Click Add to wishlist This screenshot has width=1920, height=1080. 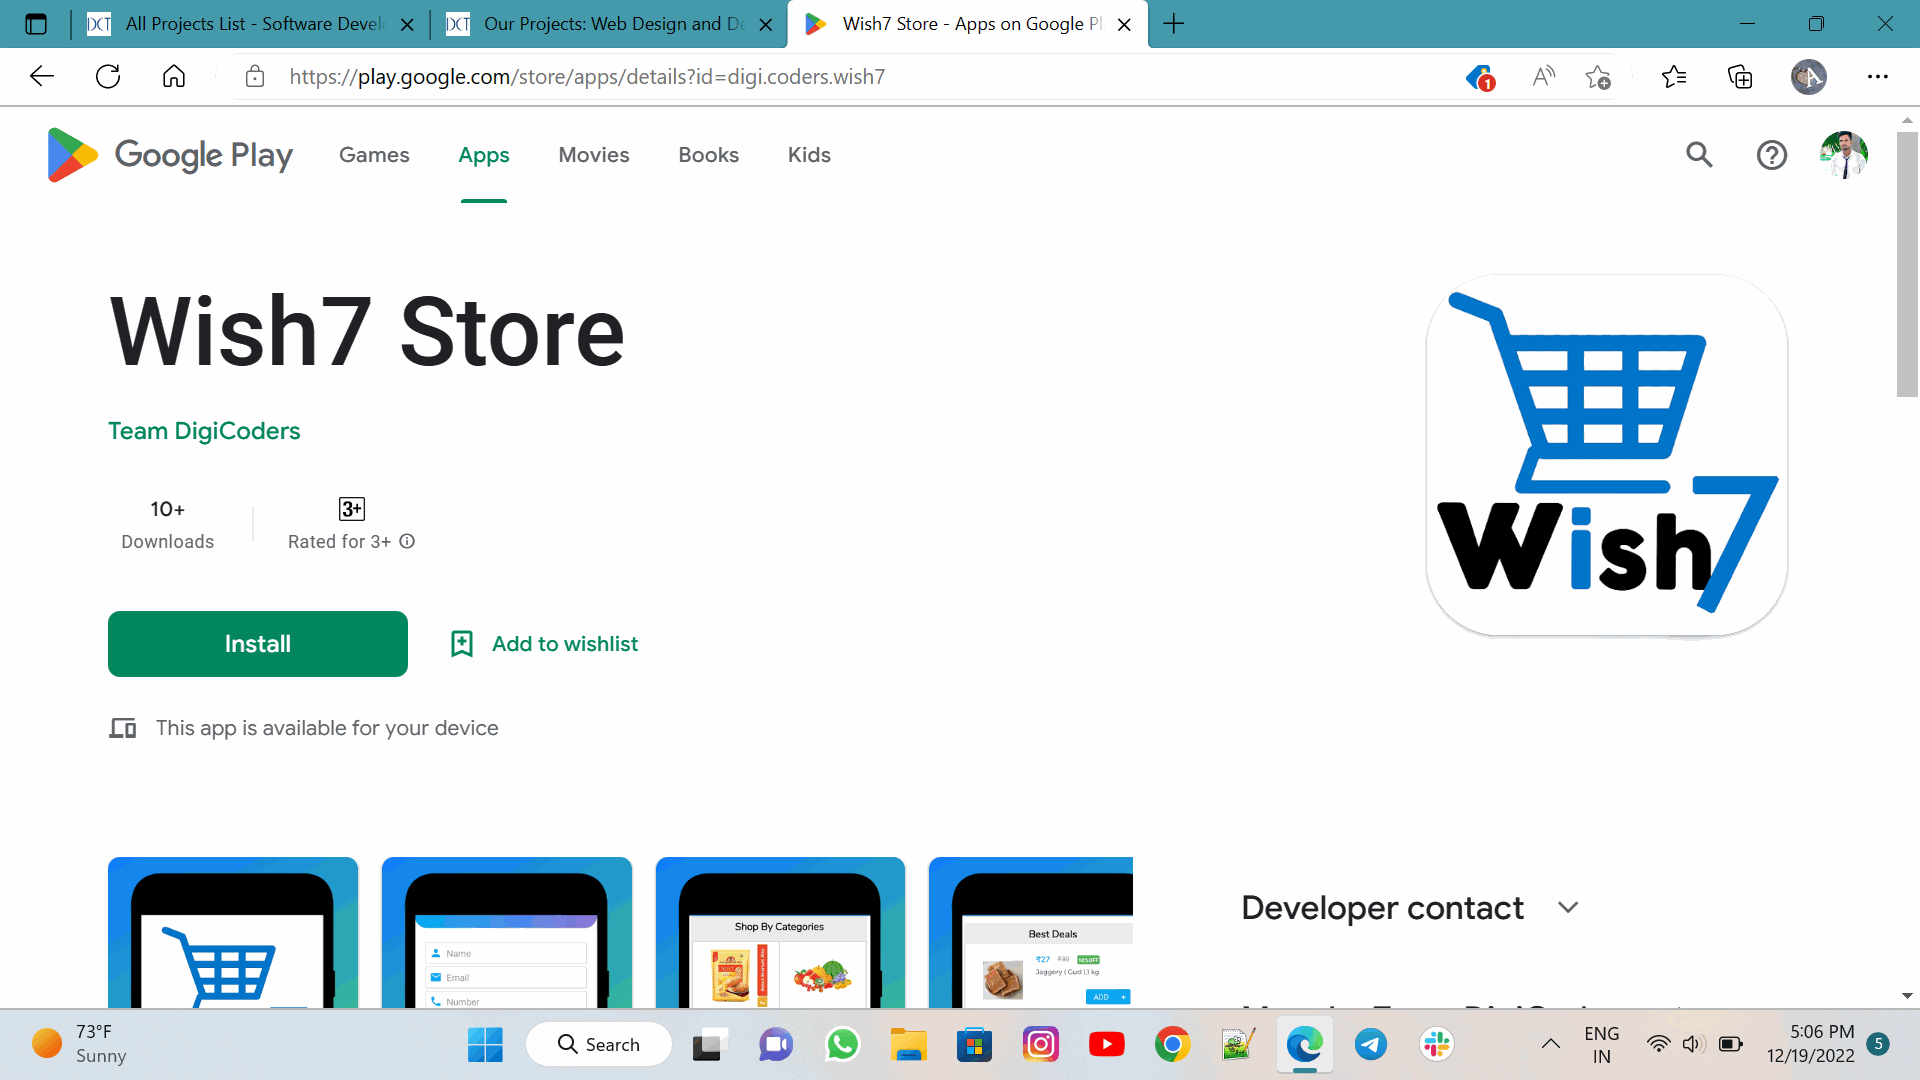coord(544,644)
